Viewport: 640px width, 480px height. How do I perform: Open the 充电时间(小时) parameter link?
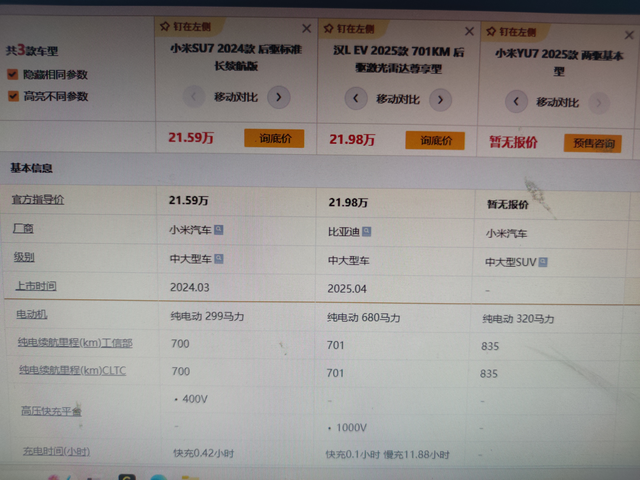tap(56, 451)
